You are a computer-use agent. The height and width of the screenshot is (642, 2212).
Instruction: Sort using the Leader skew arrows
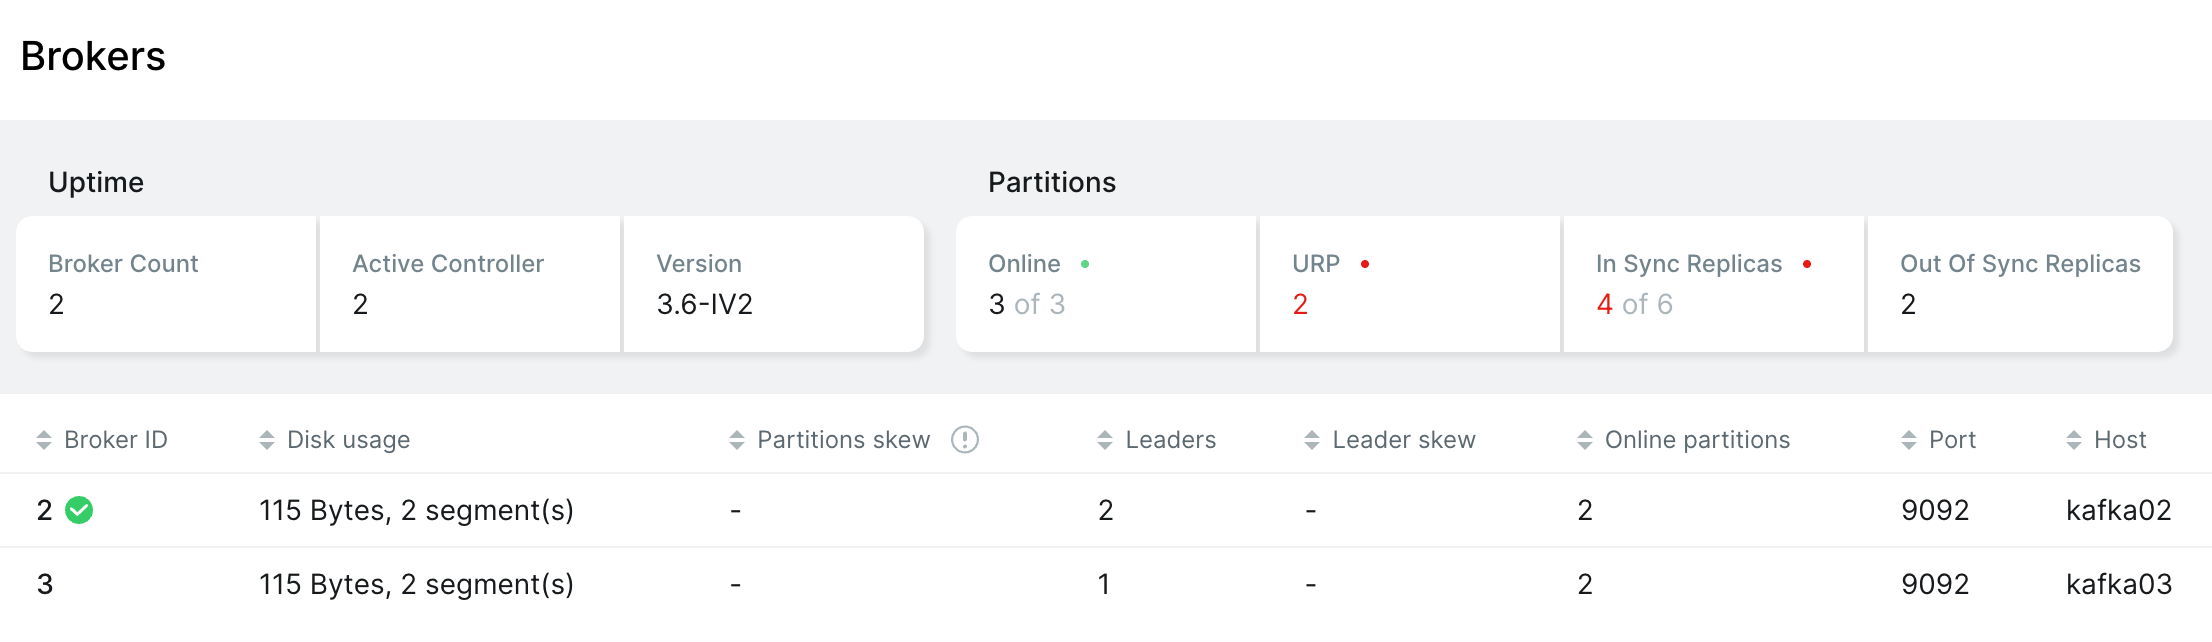pos(1312,440)
